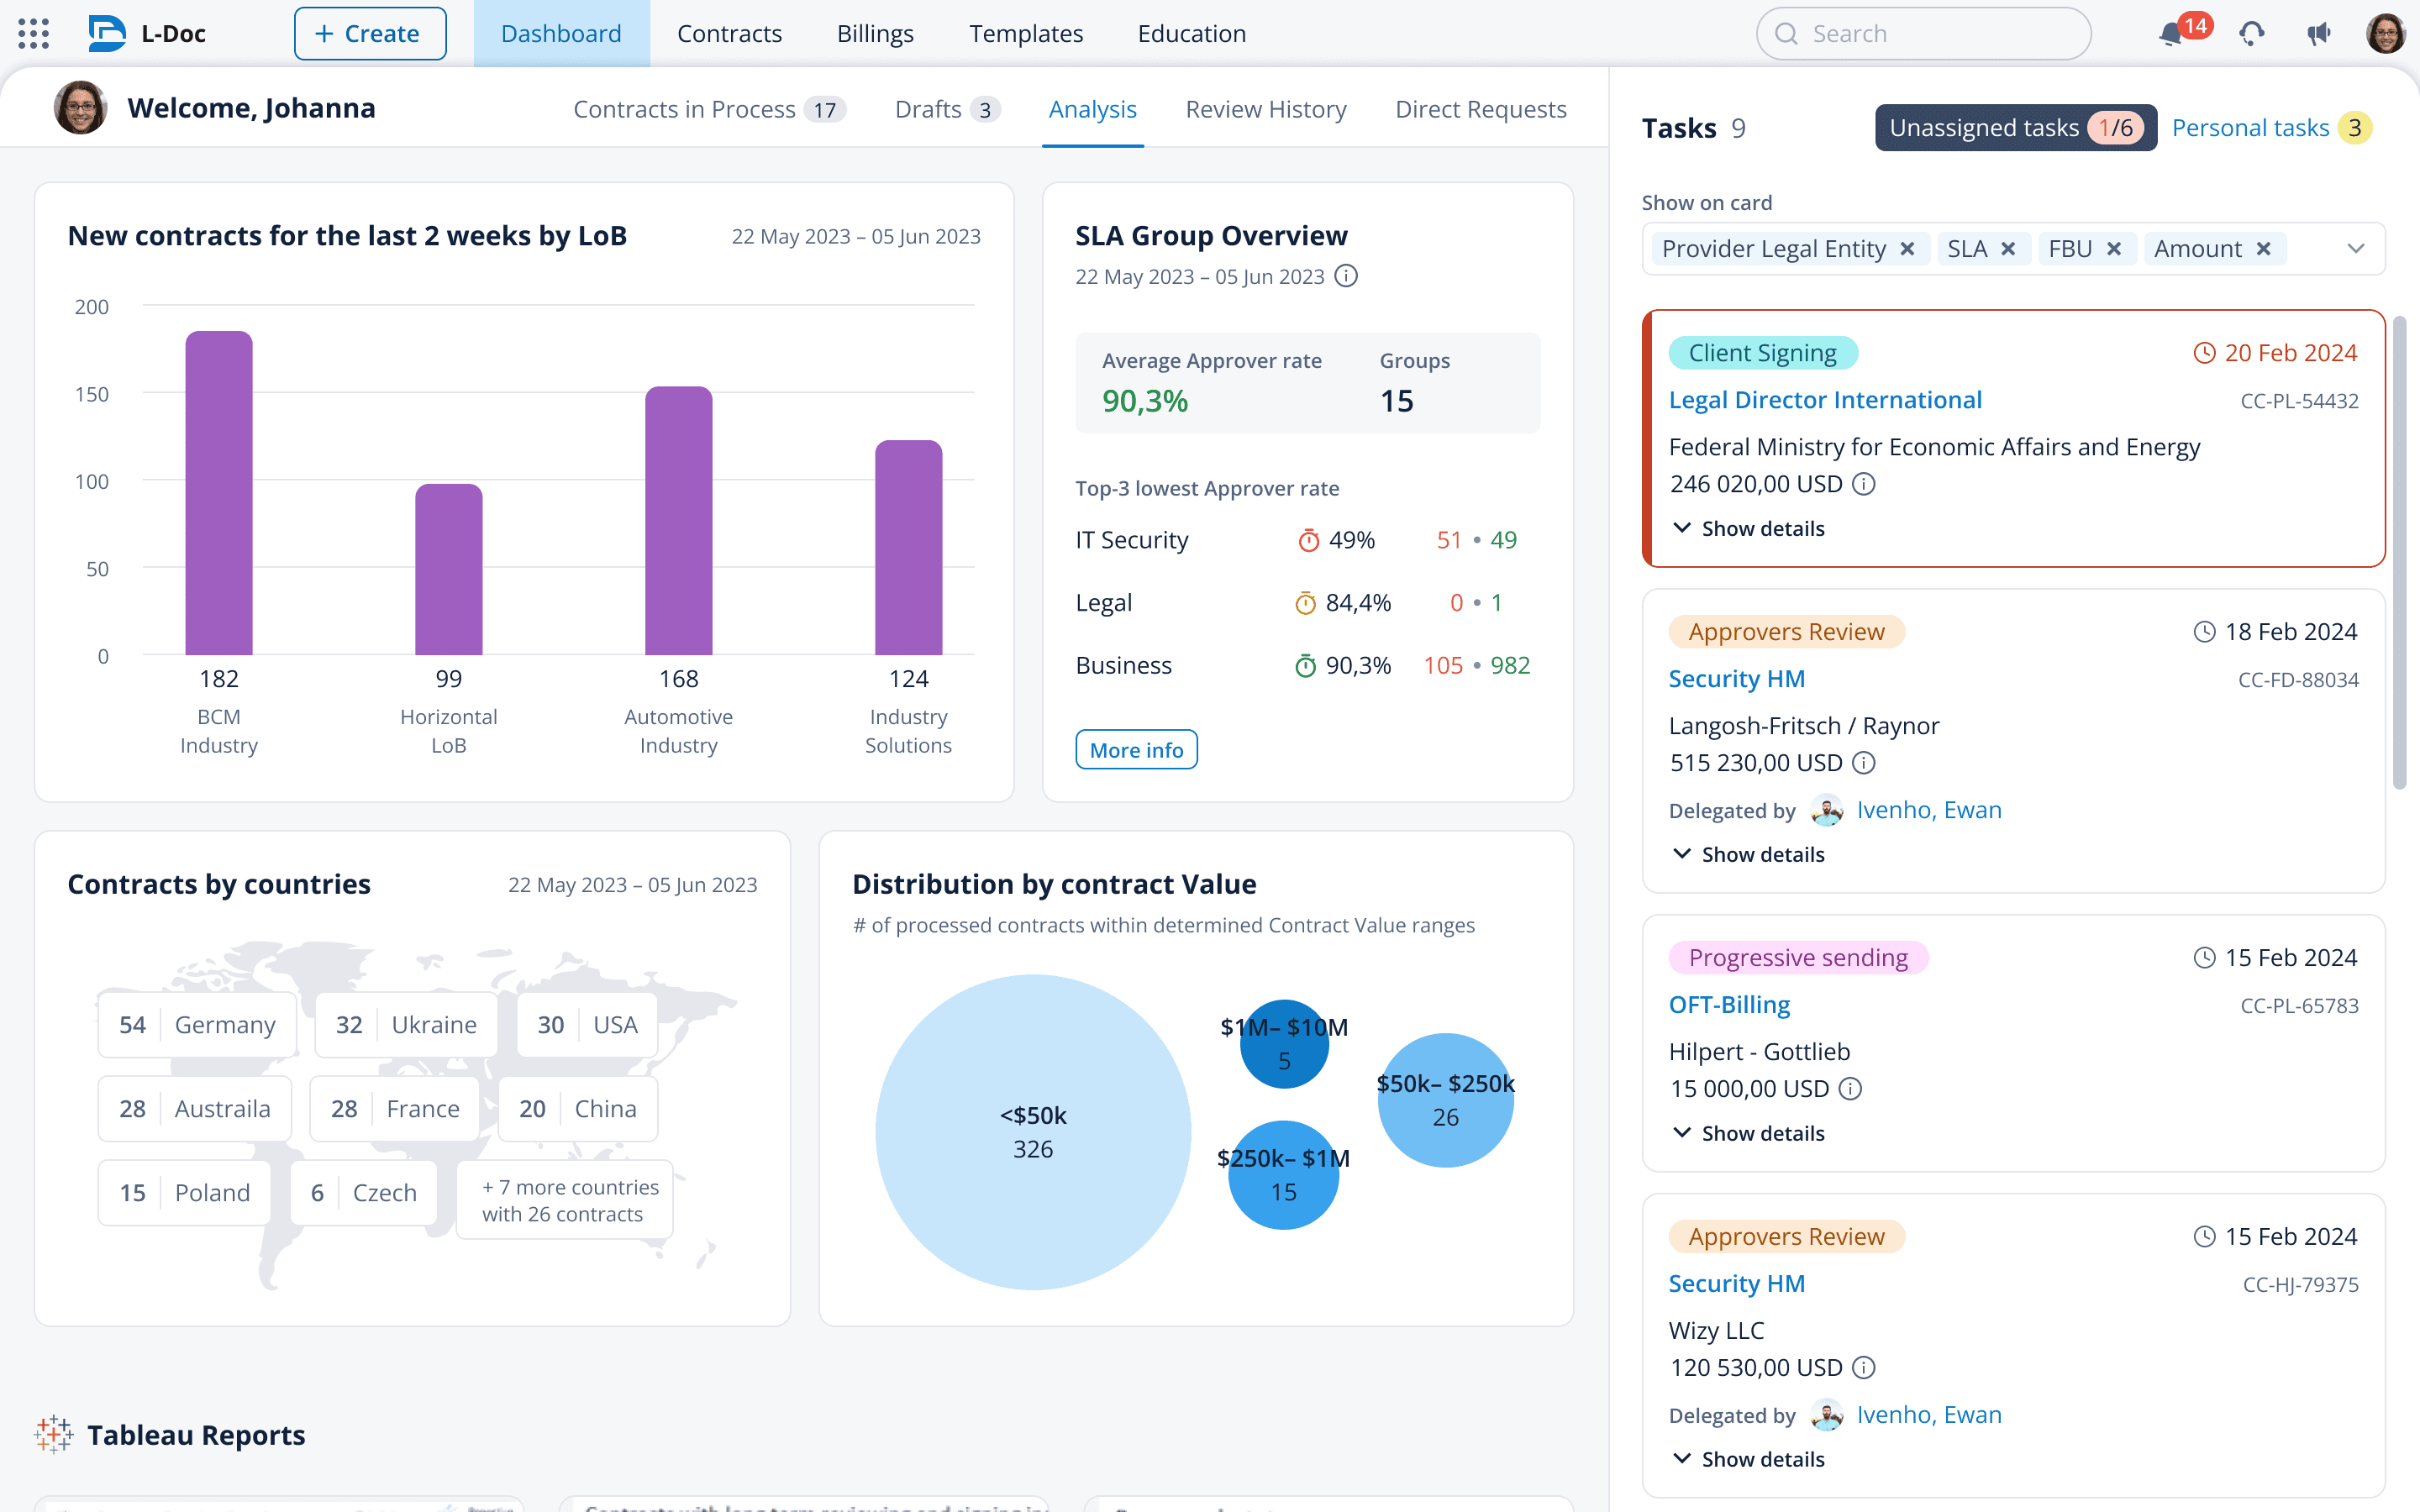Switch to Unassigned tasks toggle
The image size is (2420, 1512).
(2014, 128)
